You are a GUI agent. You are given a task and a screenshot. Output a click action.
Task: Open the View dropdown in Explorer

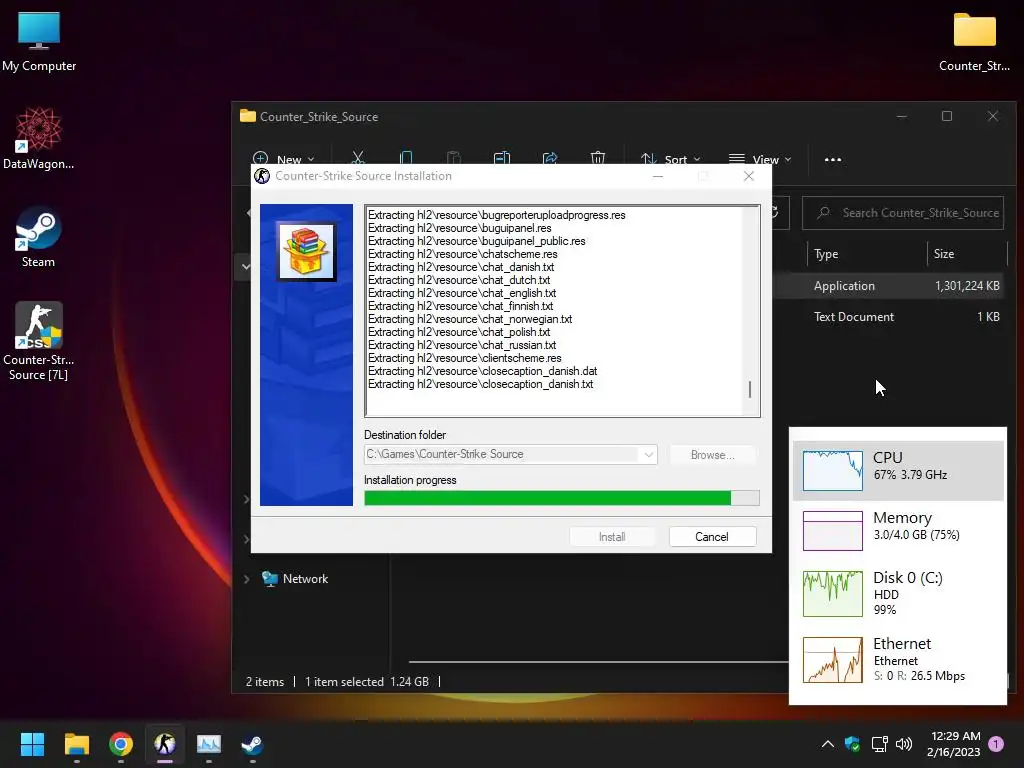[760, 159]
